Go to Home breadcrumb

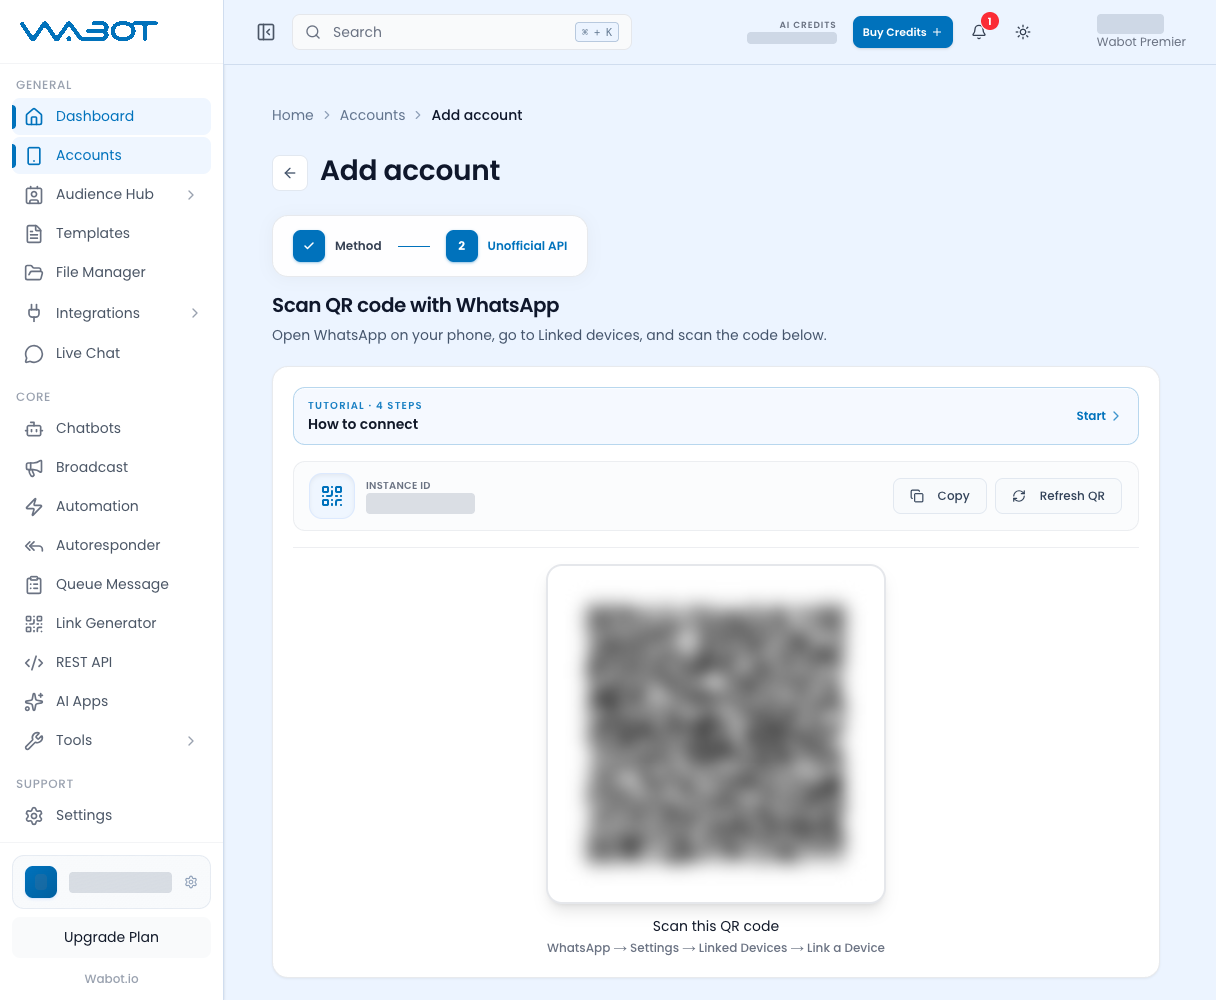(293, 115)
